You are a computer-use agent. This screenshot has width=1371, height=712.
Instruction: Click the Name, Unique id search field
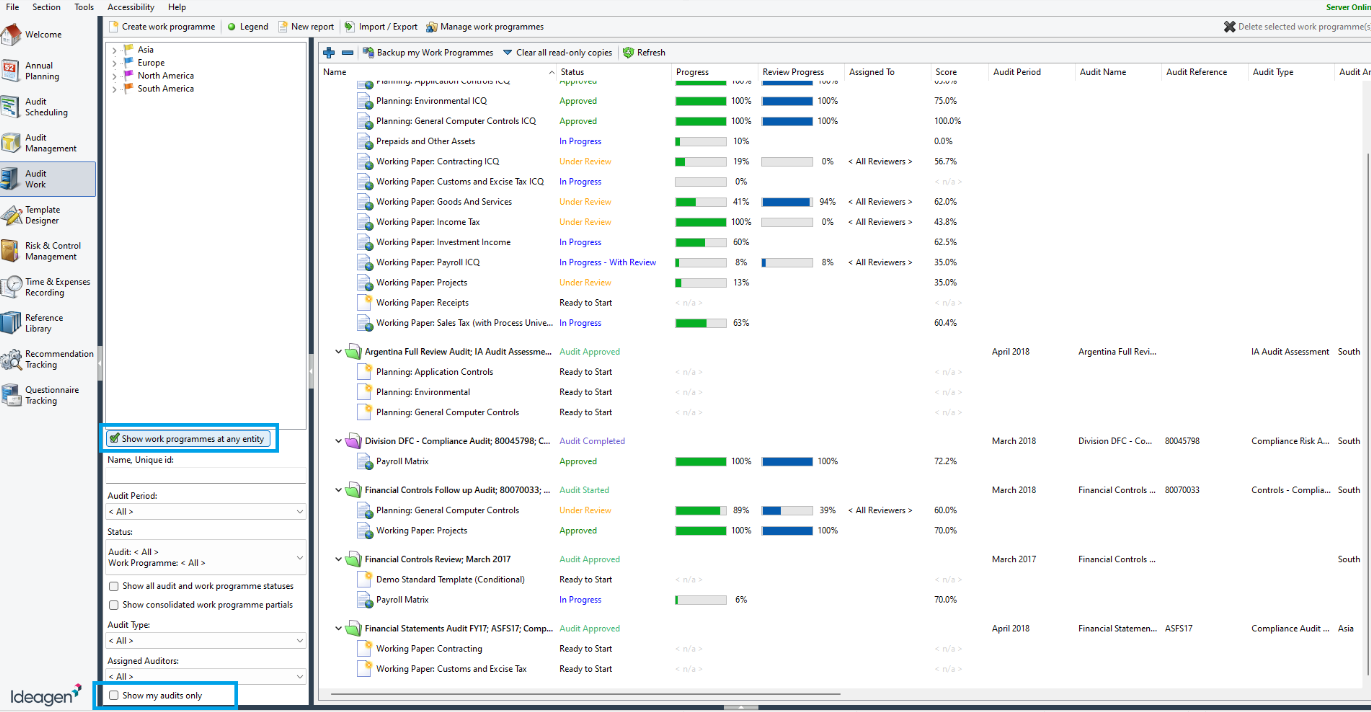tap(205, 474)
